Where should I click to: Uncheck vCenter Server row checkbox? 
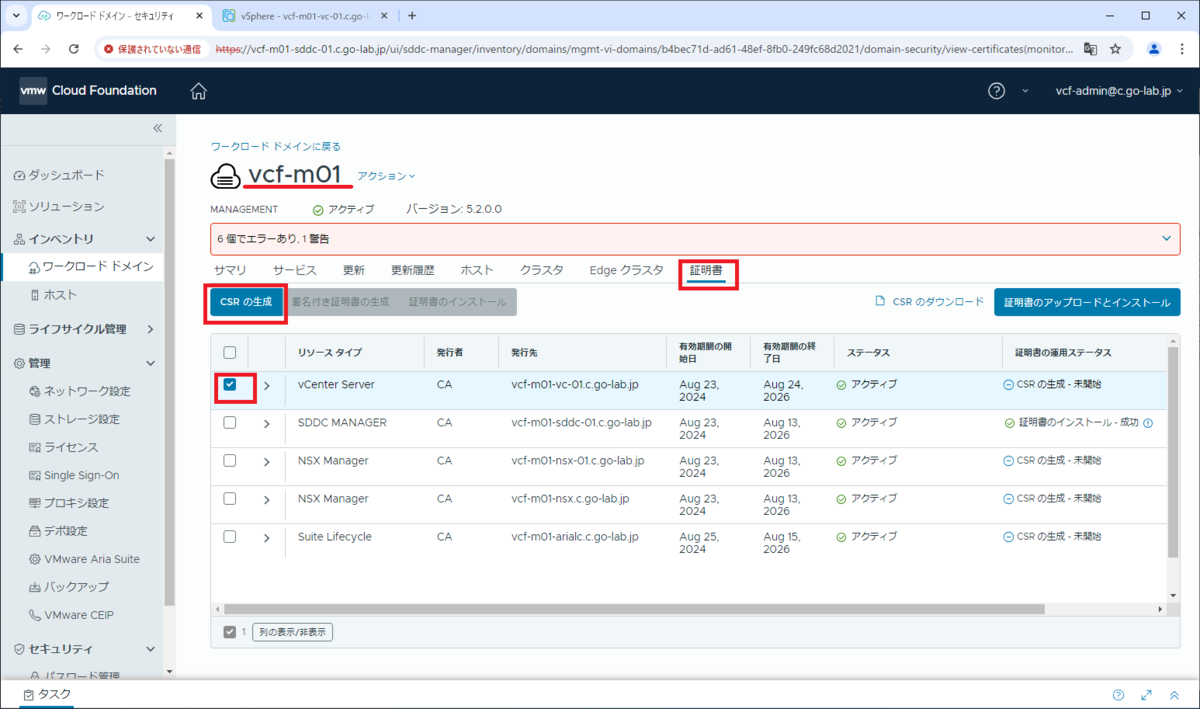230,385
